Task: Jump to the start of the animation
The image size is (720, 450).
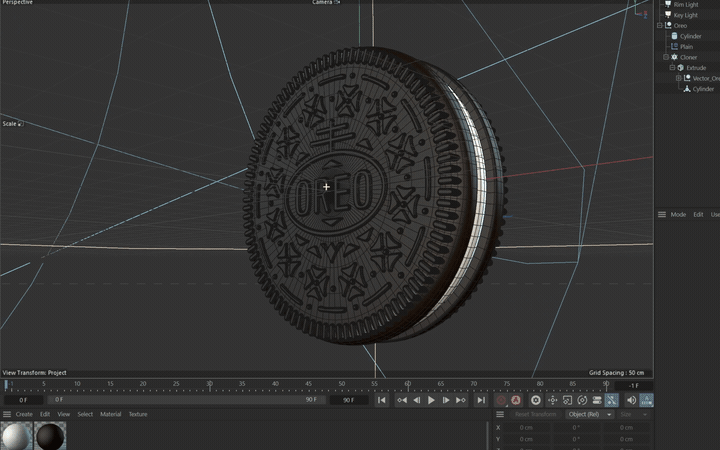Action: coord(382,400)
